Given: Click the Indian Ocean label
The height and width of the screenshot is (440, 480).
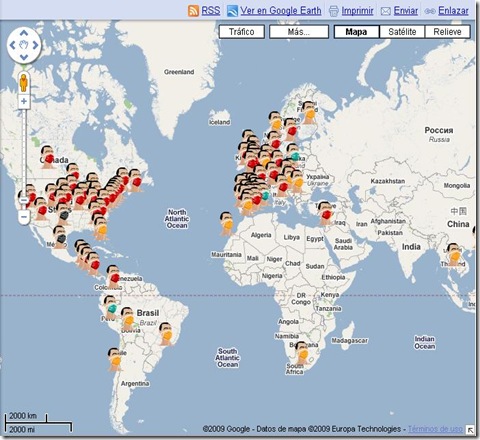Looking at the screenshot, I should (425, 342).
